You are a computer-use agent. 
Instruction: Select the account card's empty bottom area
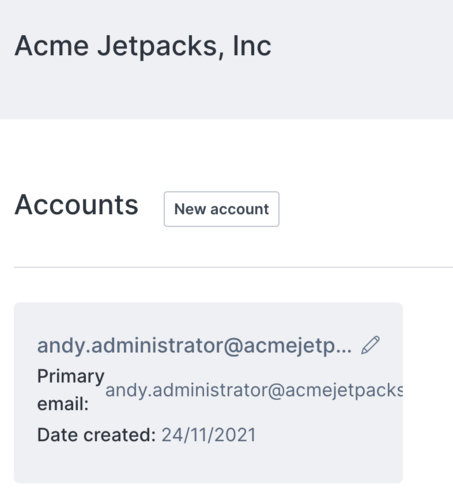click(208, 465)
